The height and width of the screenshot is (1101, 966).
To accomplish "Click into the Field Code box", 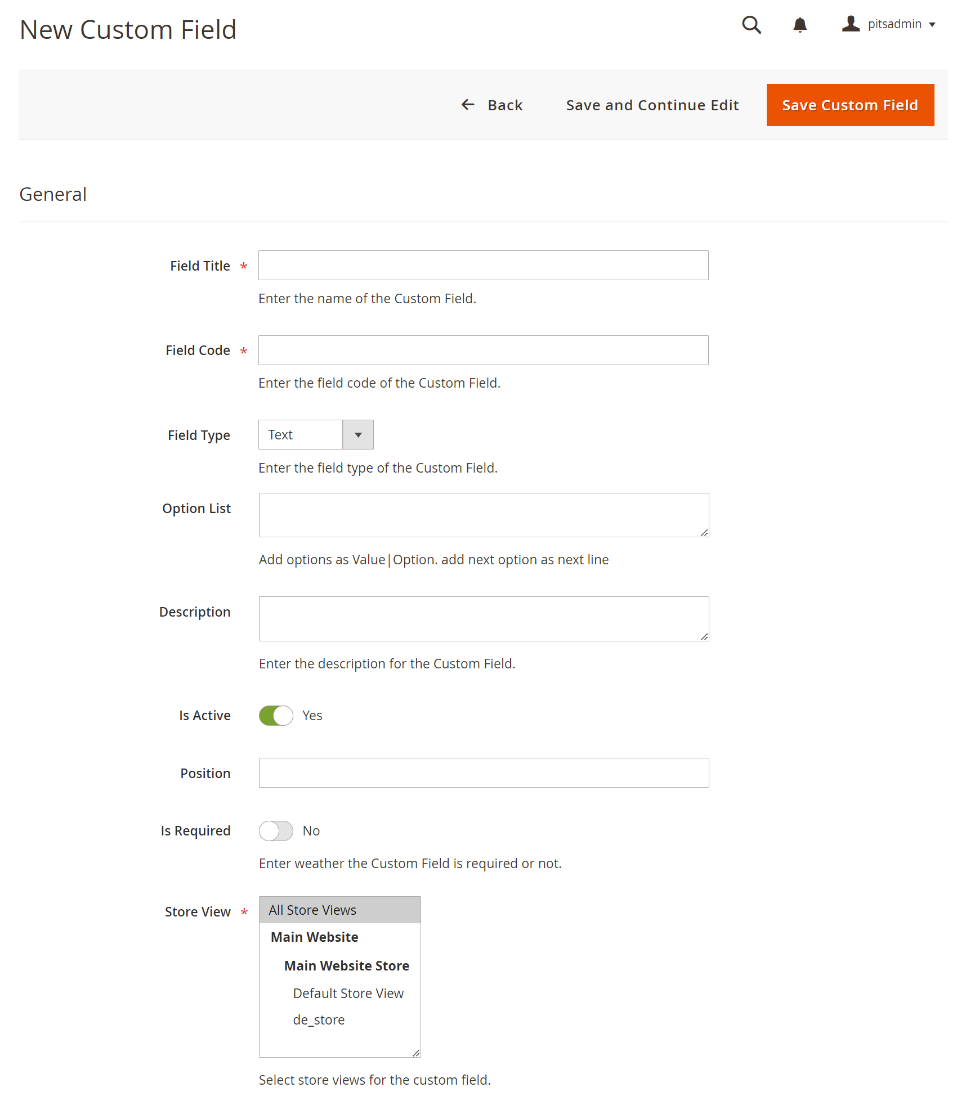I will (483, 350).
